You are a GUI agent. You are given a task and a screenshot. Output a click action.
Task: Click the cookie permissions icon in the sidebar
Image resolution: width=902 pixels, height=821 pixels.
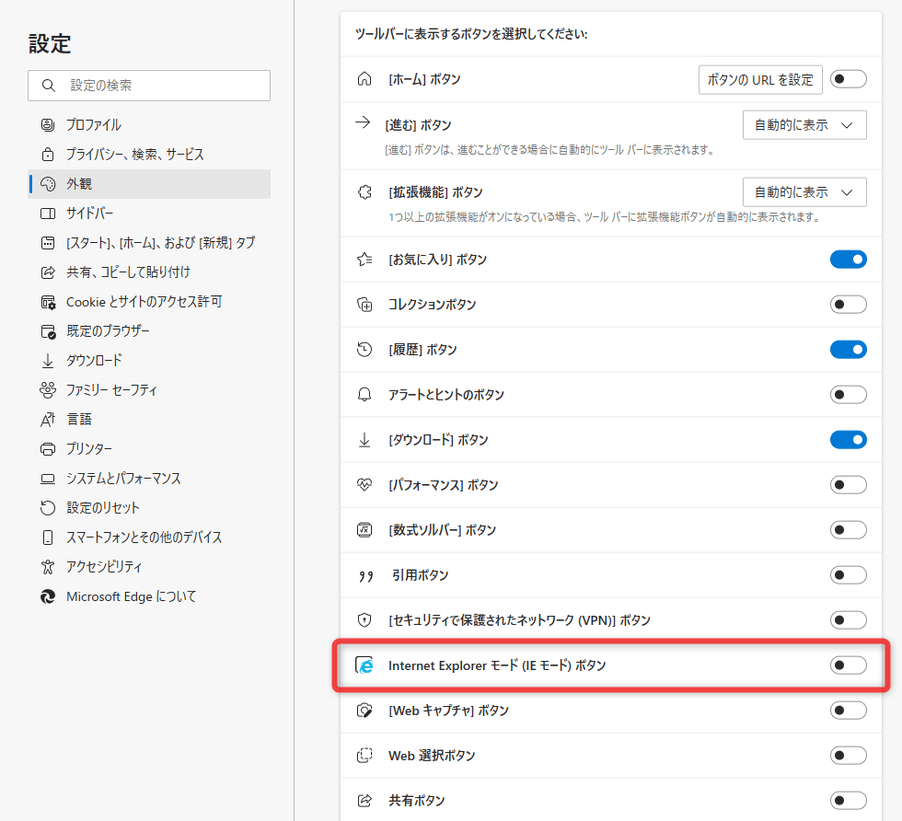click(48, 302)
